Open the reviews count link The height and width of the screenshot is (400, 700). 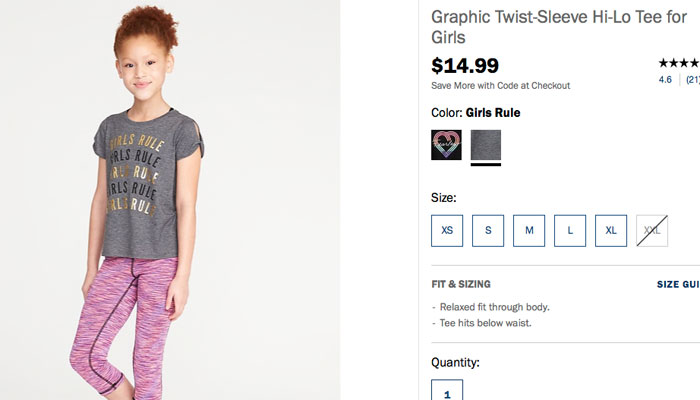[692, 80]
